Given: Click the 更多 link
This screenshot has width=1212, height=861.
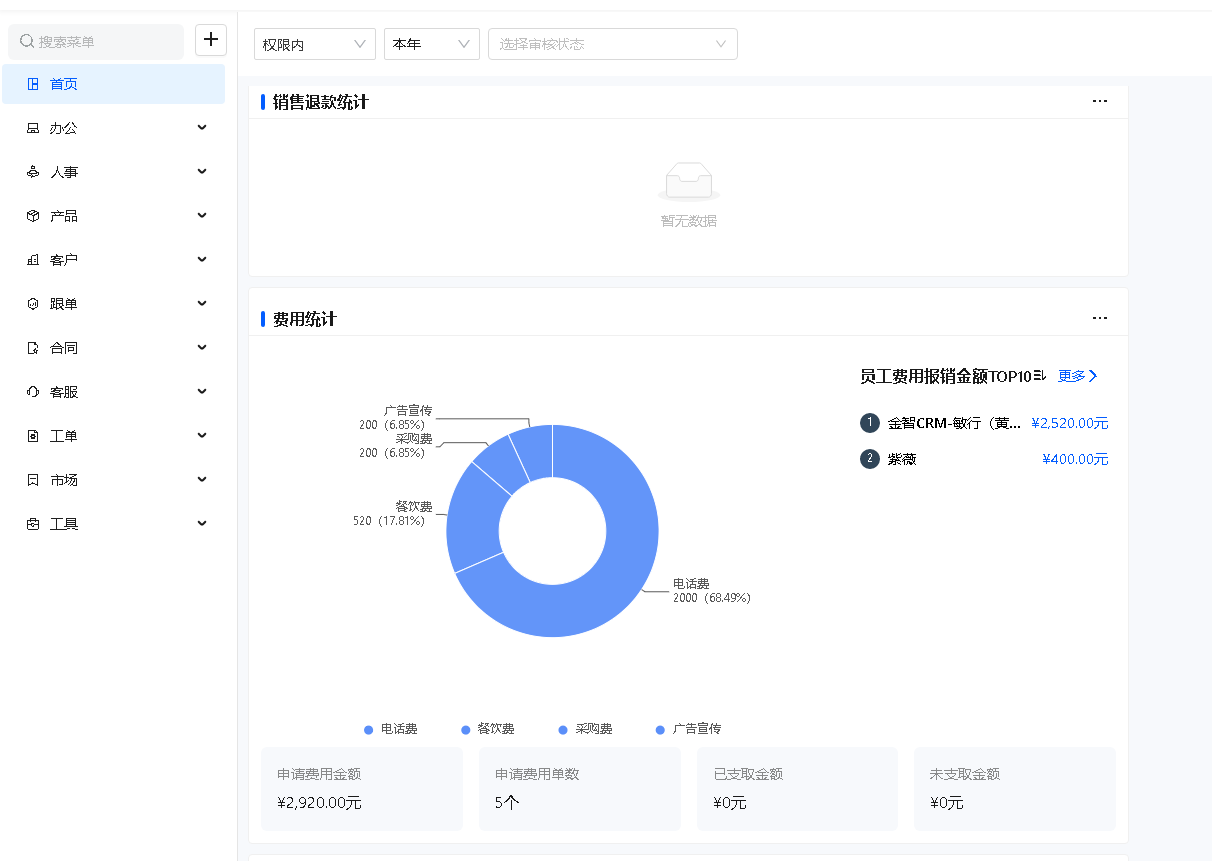Looking at the screenshot, I should click(1078, 376).
